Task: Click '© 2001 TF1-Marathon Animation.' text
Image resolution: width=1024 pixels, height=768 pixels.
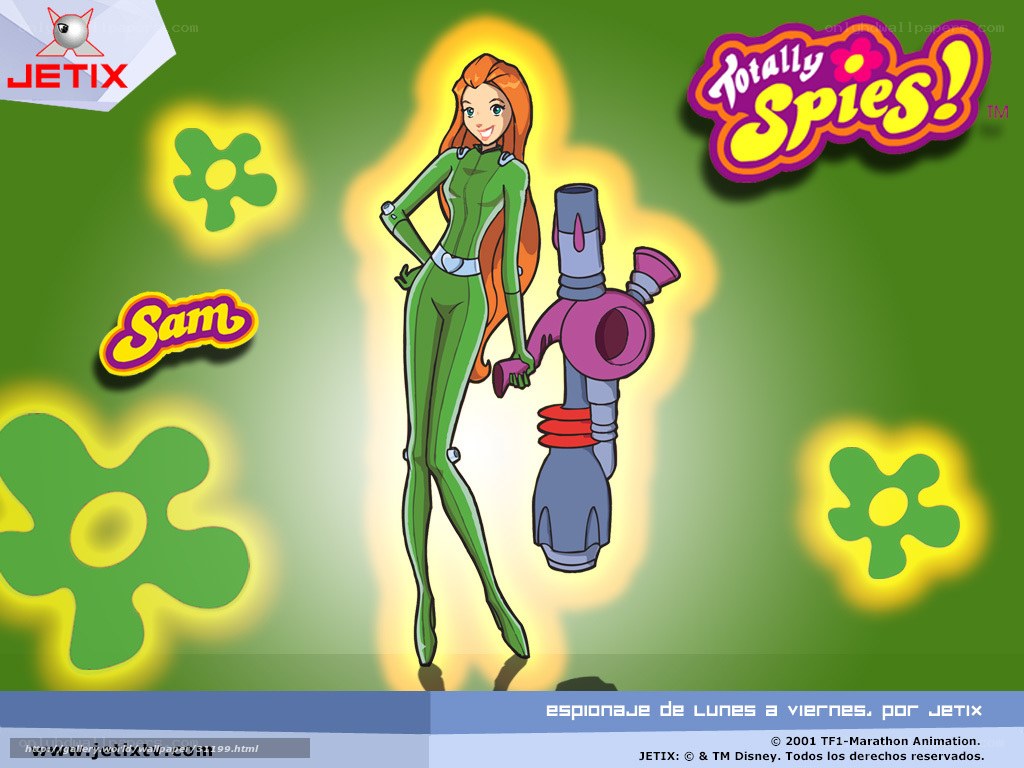Action: coord(876,741)
